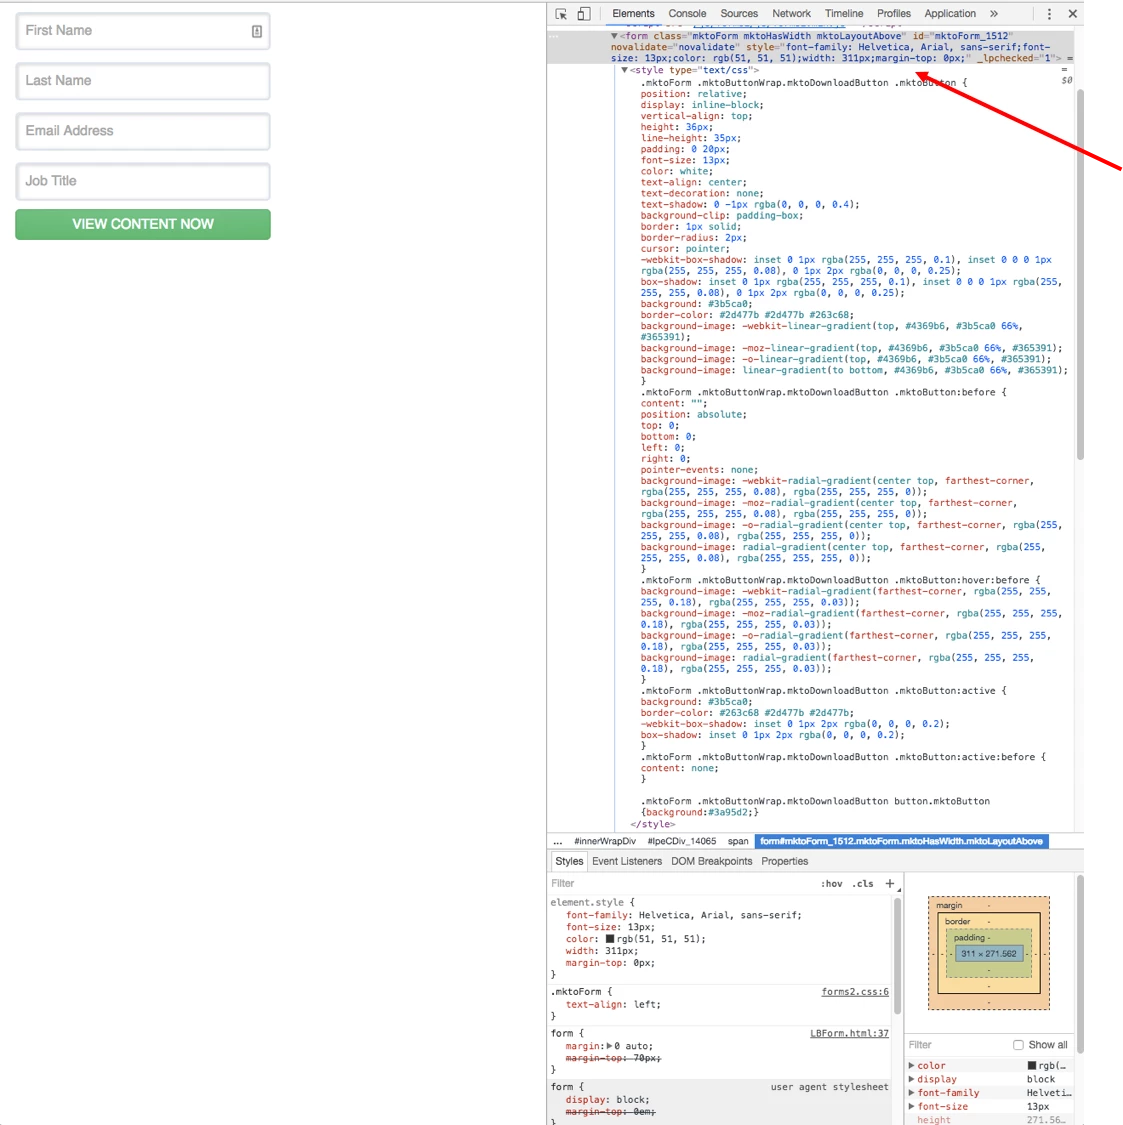Click the Elements panel vertical scrollbar
Viewport: 1123px width, 1125px height.
point(1080,273)
